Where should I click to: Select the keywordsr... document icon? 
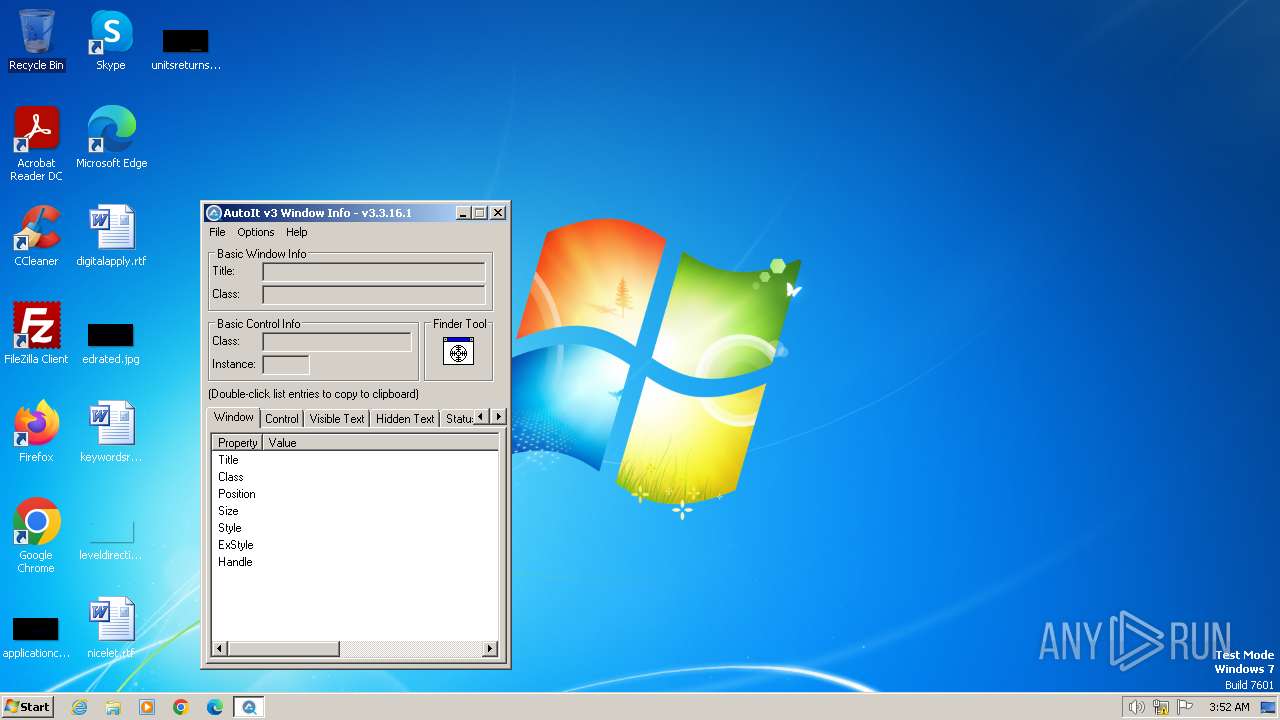(111, 431)
